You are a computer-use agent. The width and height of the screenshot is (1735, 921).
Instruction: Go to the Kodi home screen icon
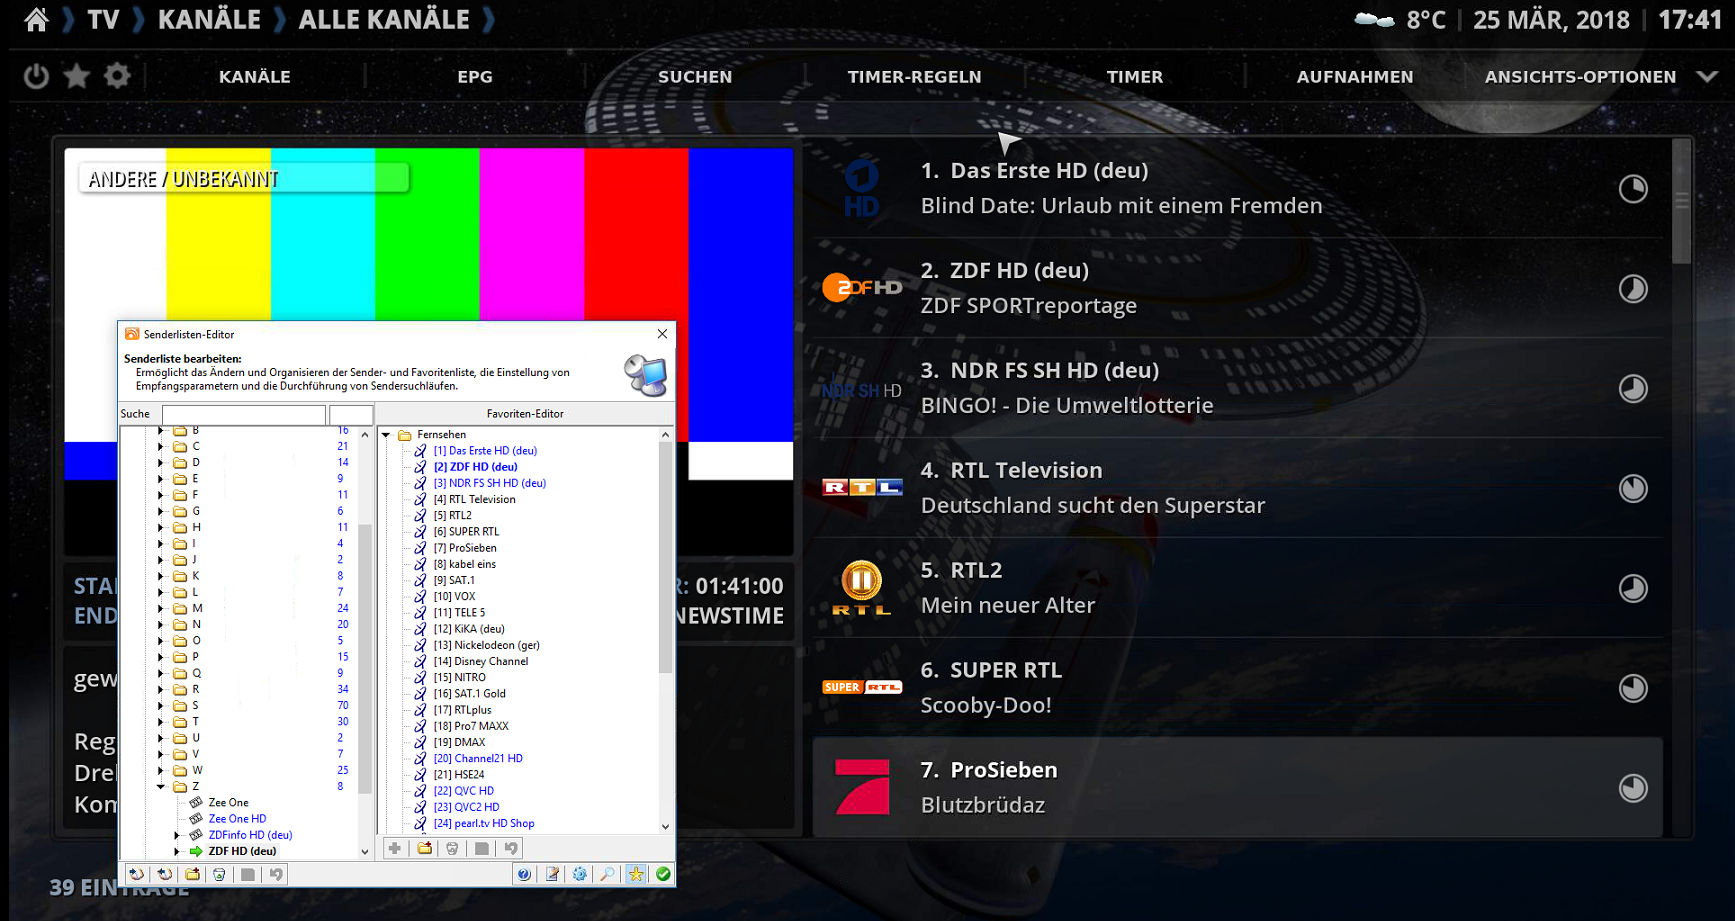click(x=36, y=20)
